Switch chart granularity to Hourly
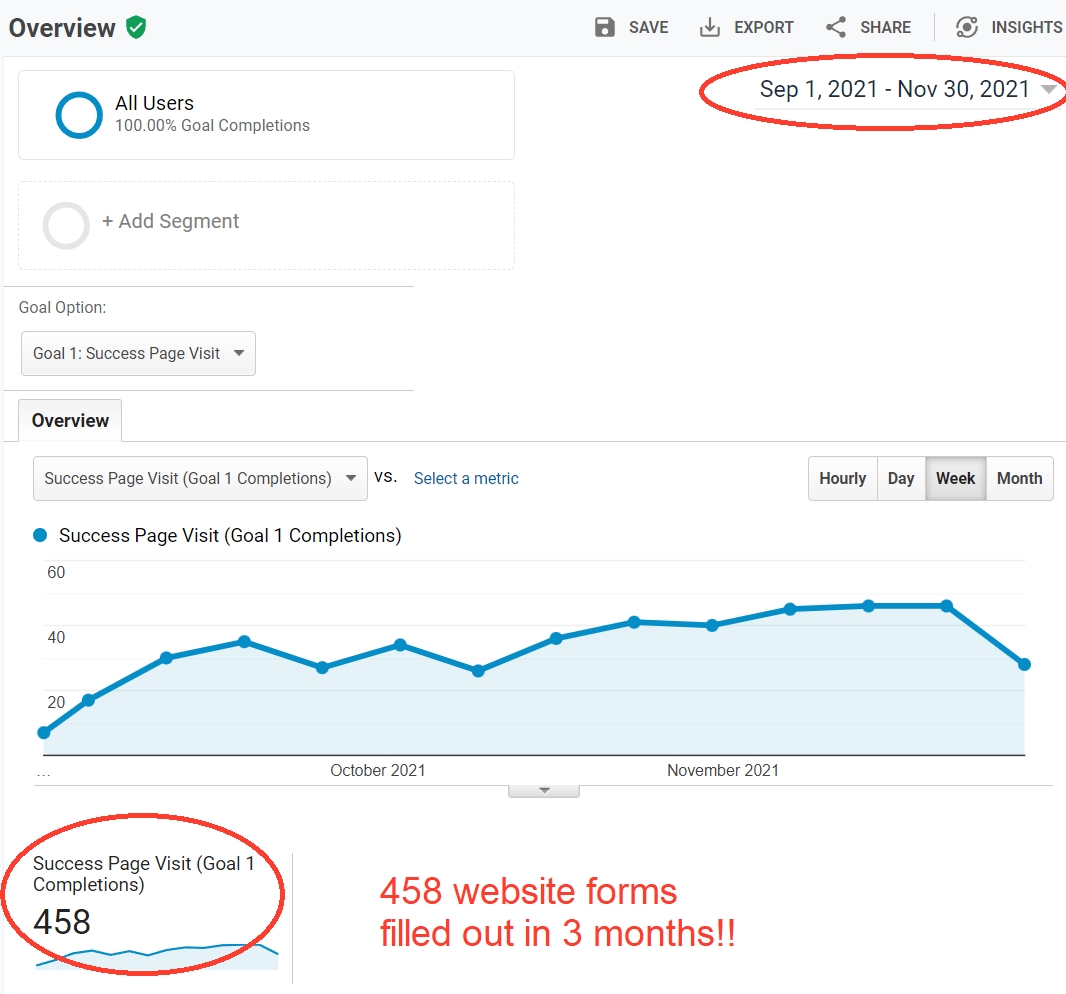Screen dimensions: 1066x994 point(842,478)
